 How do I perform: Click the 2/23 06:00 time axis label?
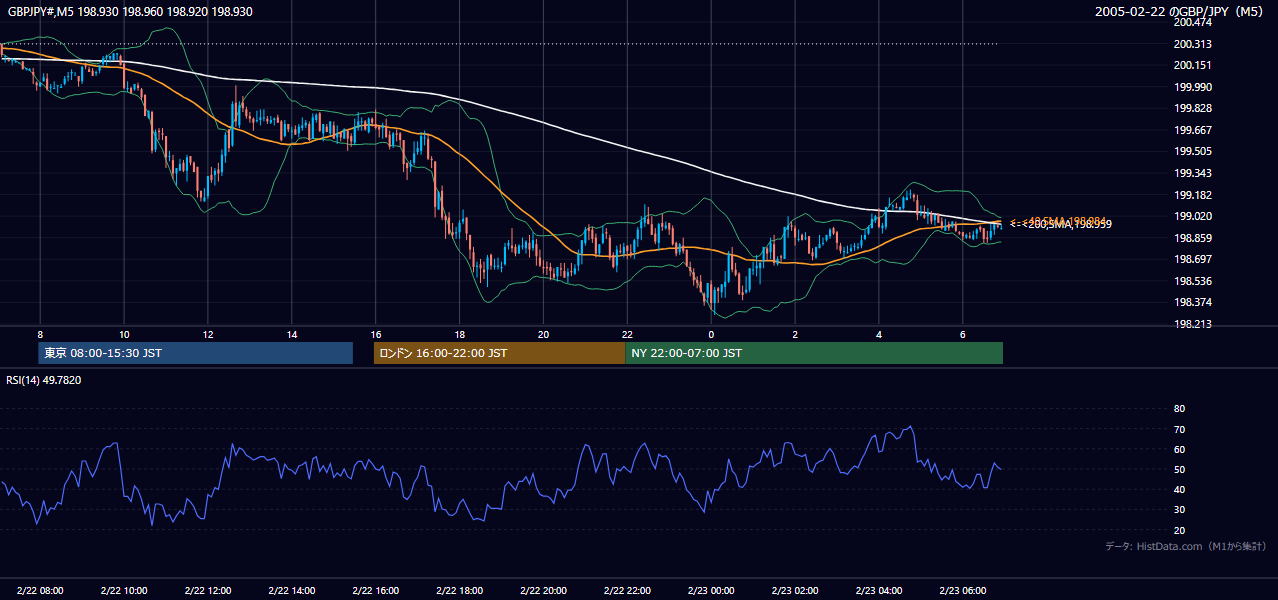click(x=964, y=591)
